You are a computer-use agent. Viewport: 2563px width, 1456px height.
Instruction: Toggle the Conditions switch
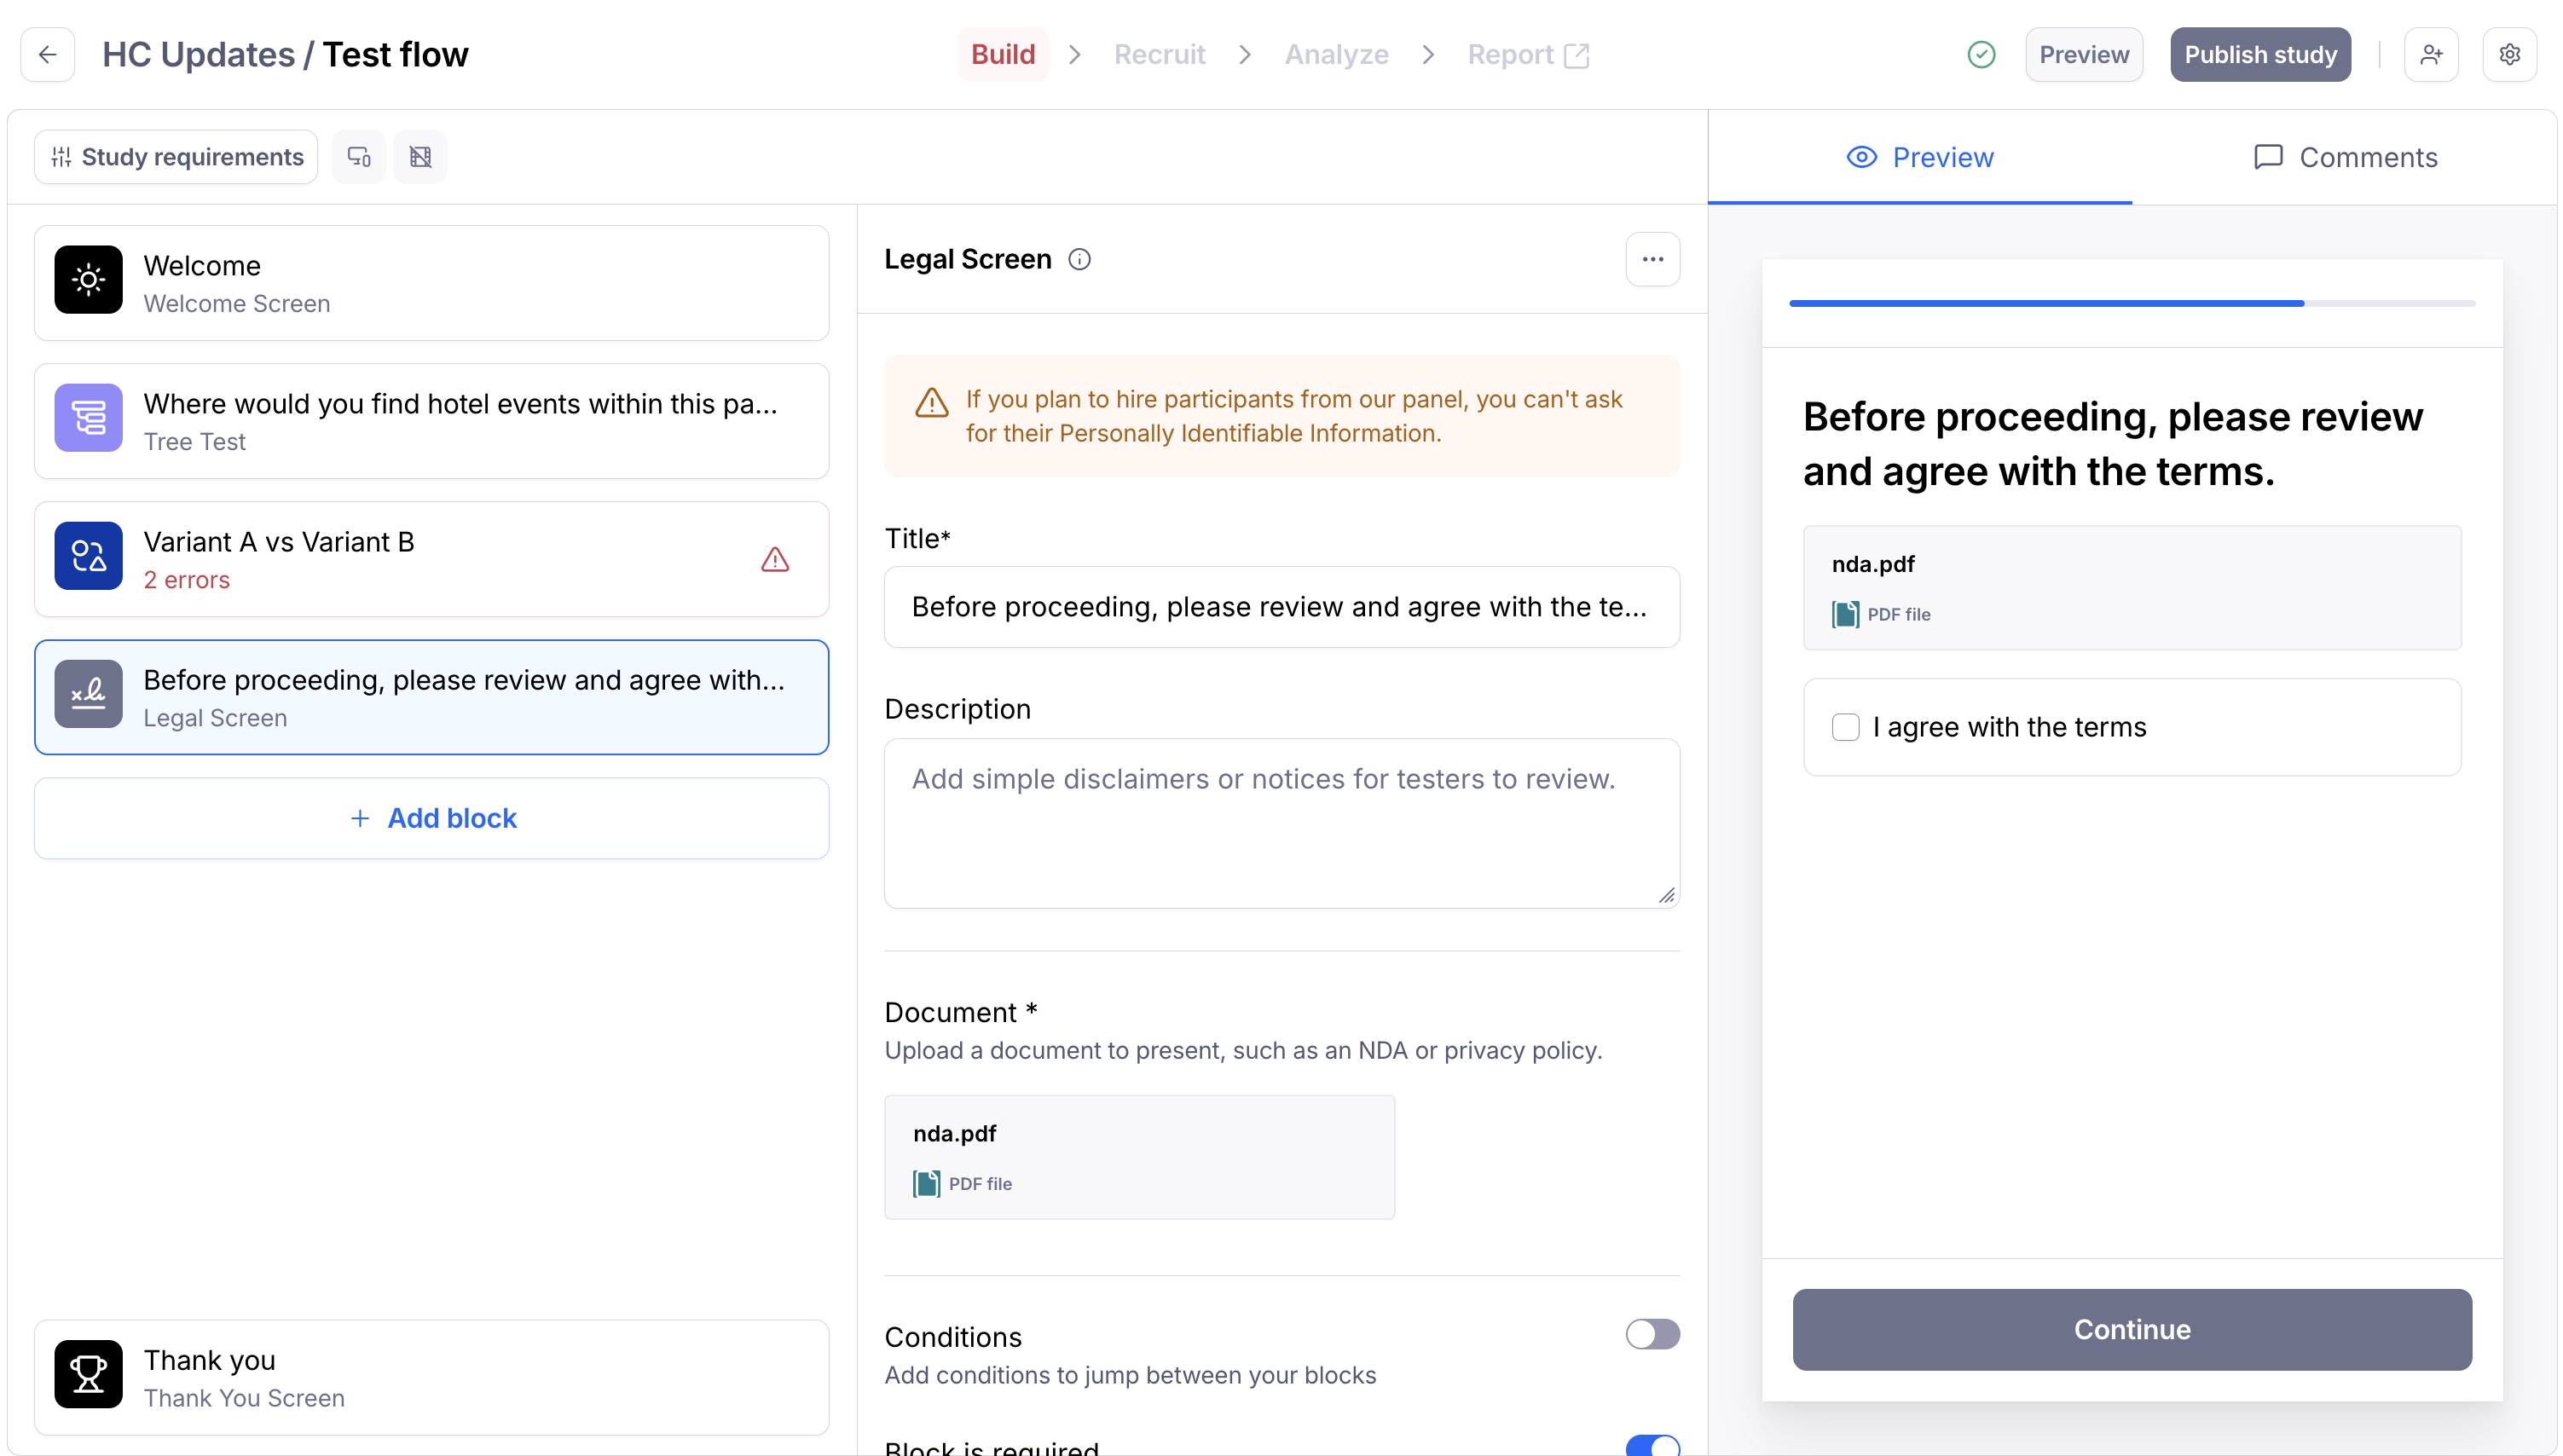[1652, 1333]
